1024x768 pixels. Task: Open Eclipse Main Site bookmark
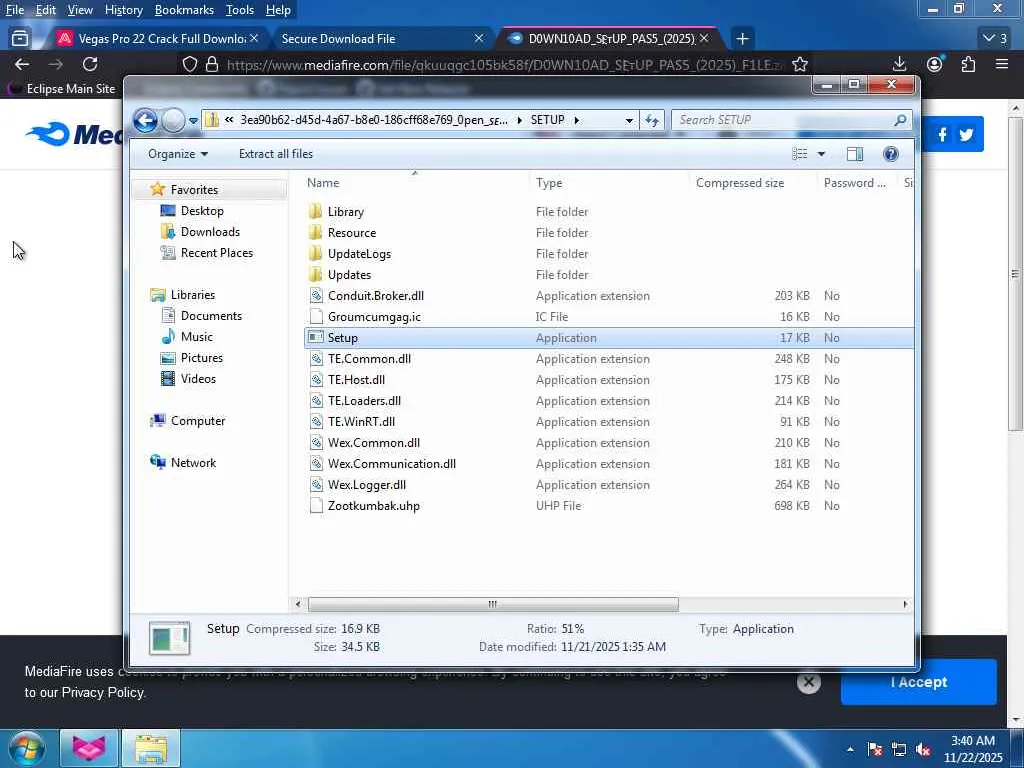click(62, 88)
